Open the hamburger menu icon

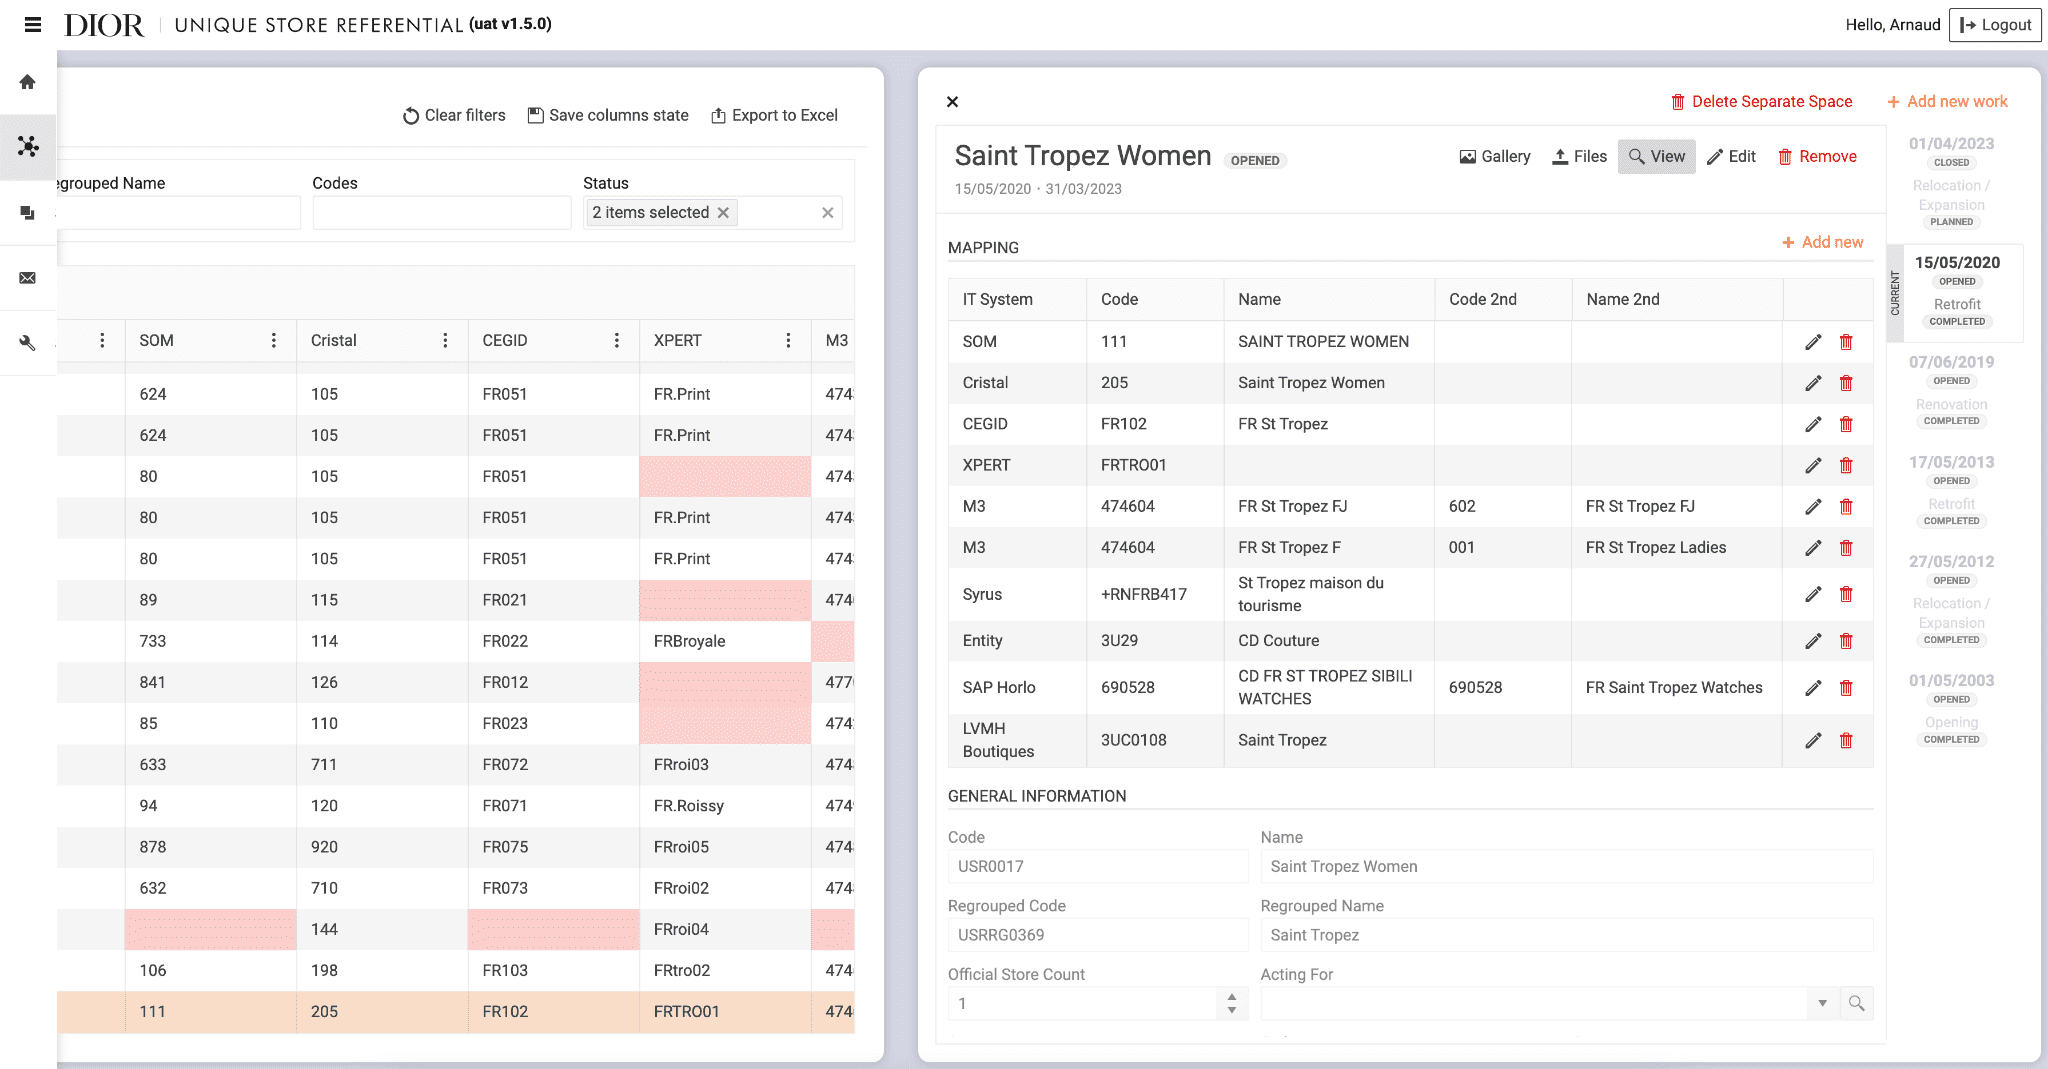tap(33, 25)
